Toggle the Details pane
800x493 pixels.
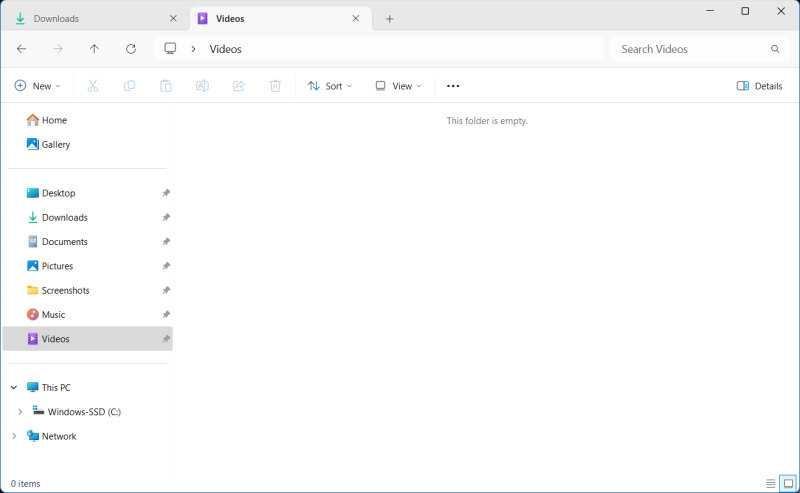[759, 86]
